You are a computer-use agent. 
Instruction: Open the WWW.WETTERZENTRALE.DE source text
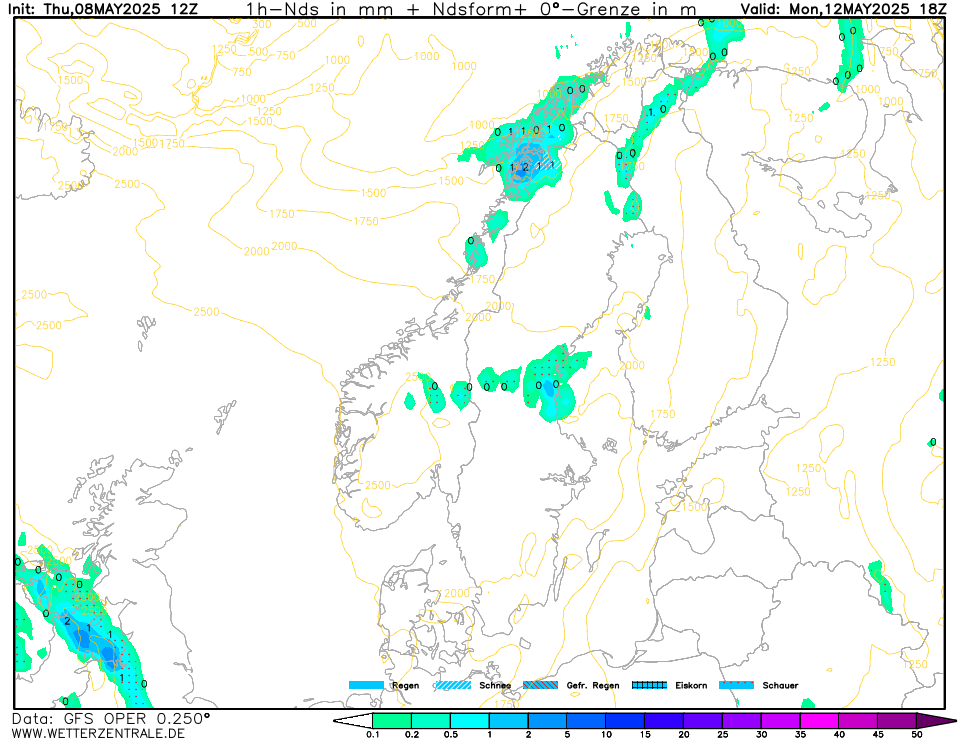point(98,732)
